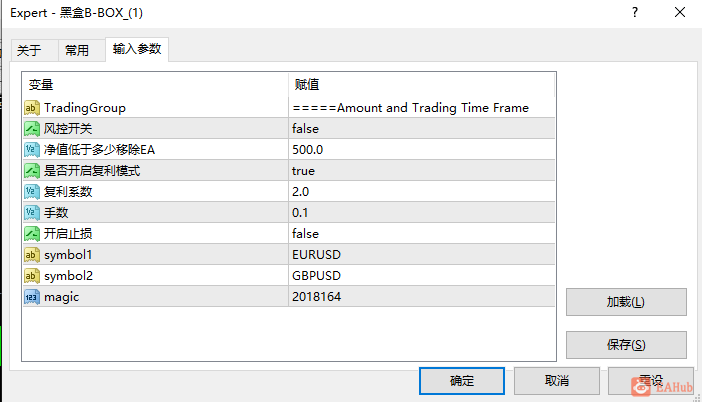Click the 手数 double type icon
Viewport: 702px width, 402px height.
(32, 213)
